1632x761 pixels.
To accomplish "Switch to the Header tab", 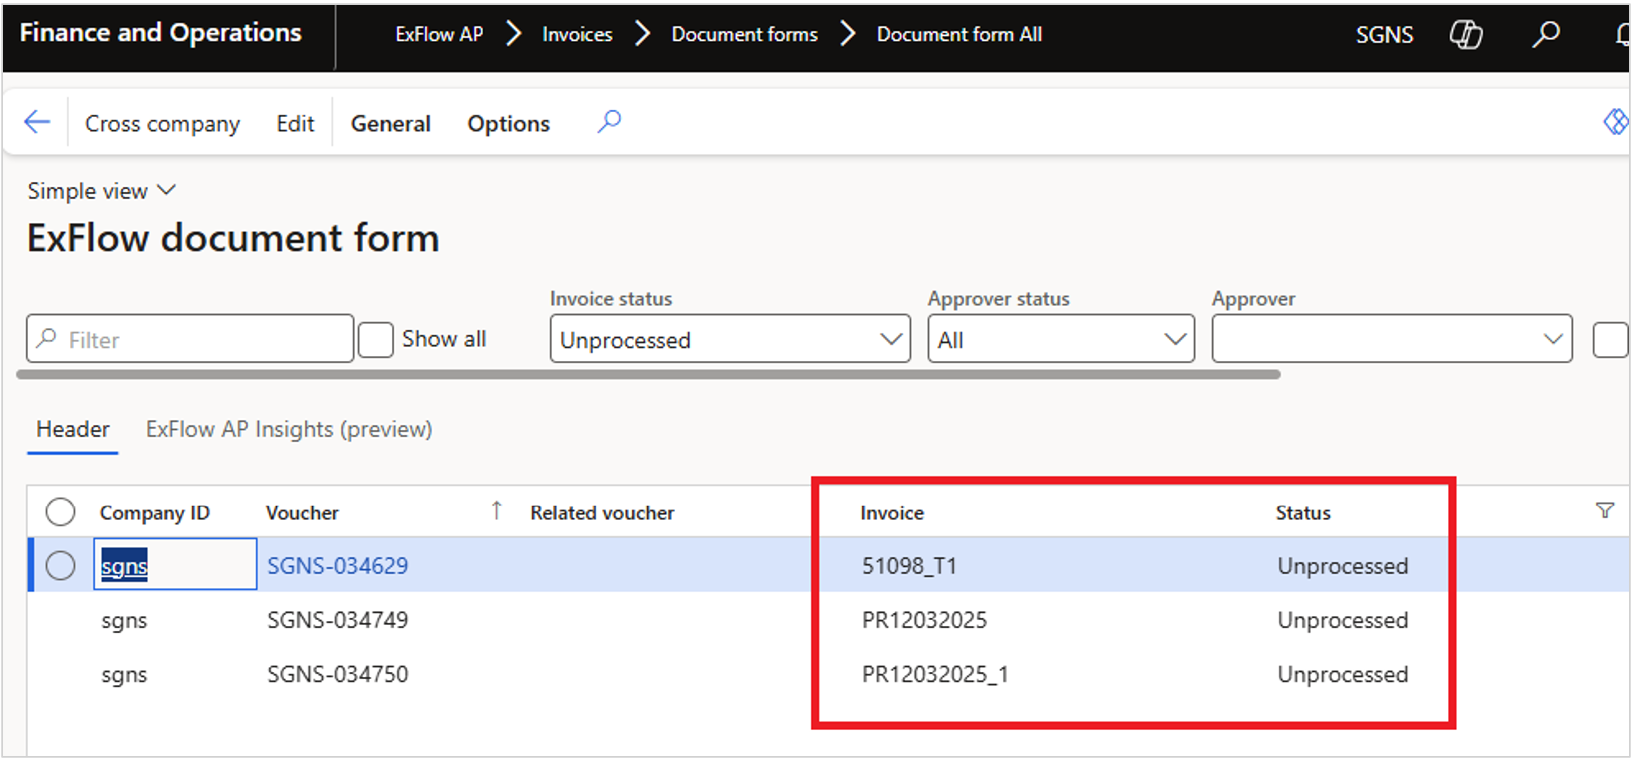I will click(73, 429).
